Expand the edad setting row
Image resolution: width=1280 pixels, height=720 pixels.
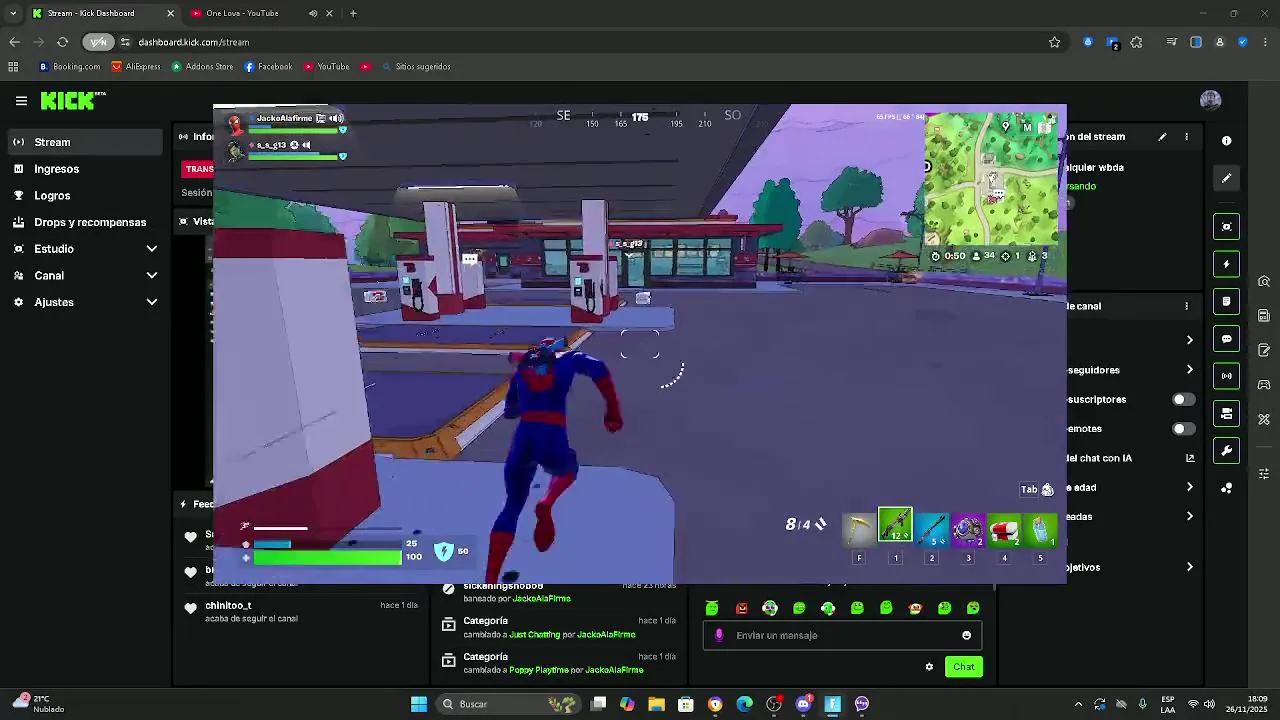pyautogui.click(x=1189, y=487)
